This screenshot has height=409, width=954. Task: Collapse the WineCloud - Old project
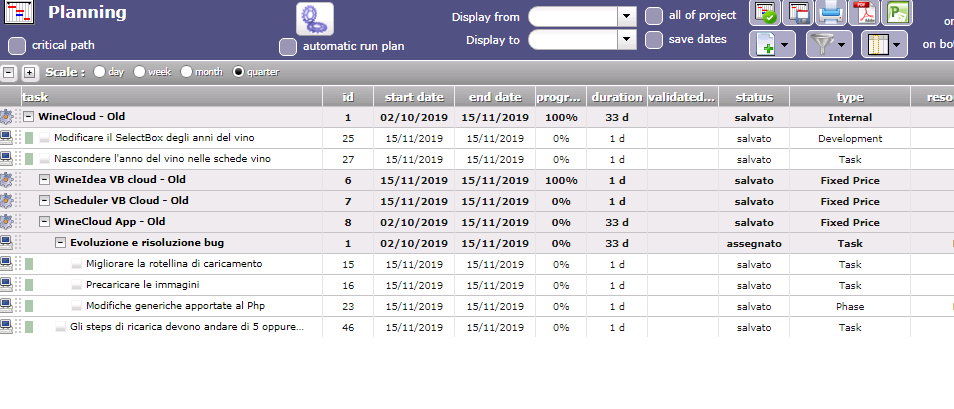pyautogui.click(x=28, y=117)
